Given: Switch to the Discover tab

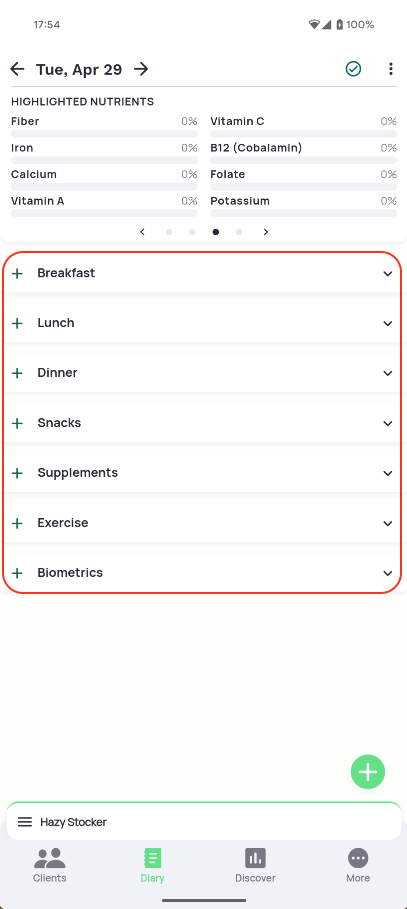Looking at the screenshot, I should point(255,865).
